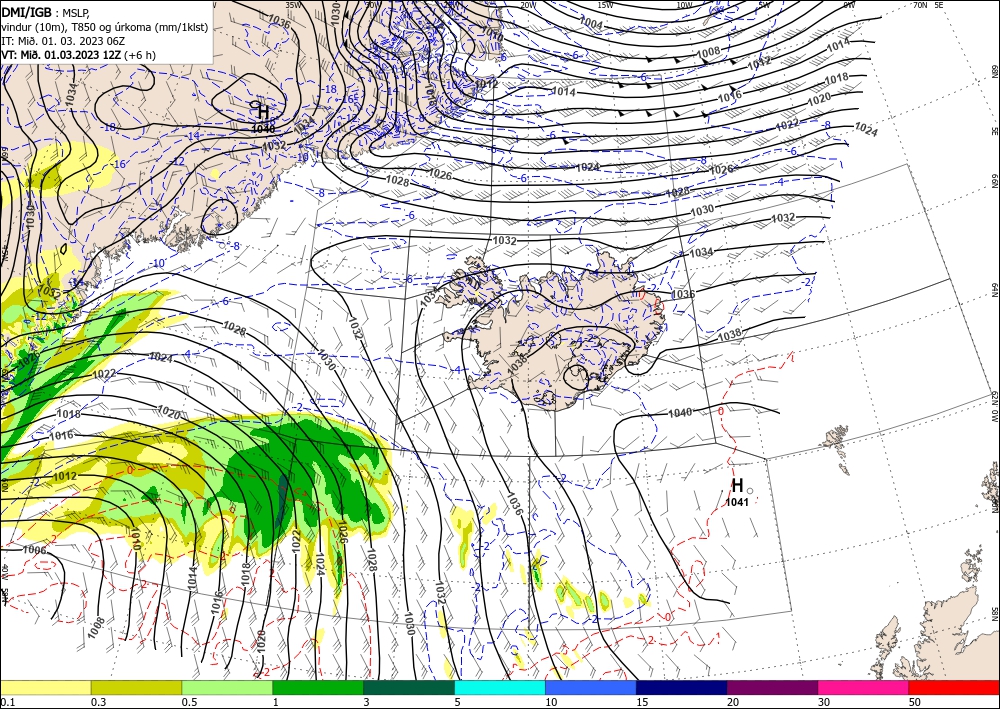Screen dimensions: 1000x709
Task: Click the 0.5 legend scale value
Action: point(189,702)
